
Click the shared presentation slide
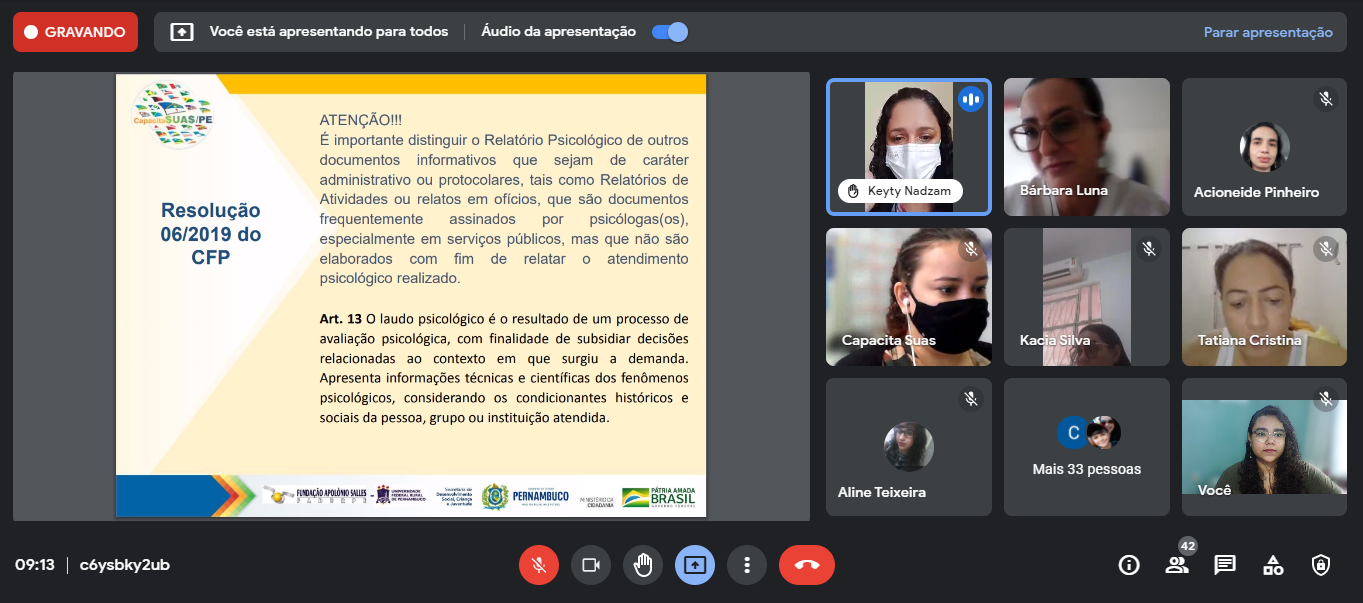pos(410,295)
